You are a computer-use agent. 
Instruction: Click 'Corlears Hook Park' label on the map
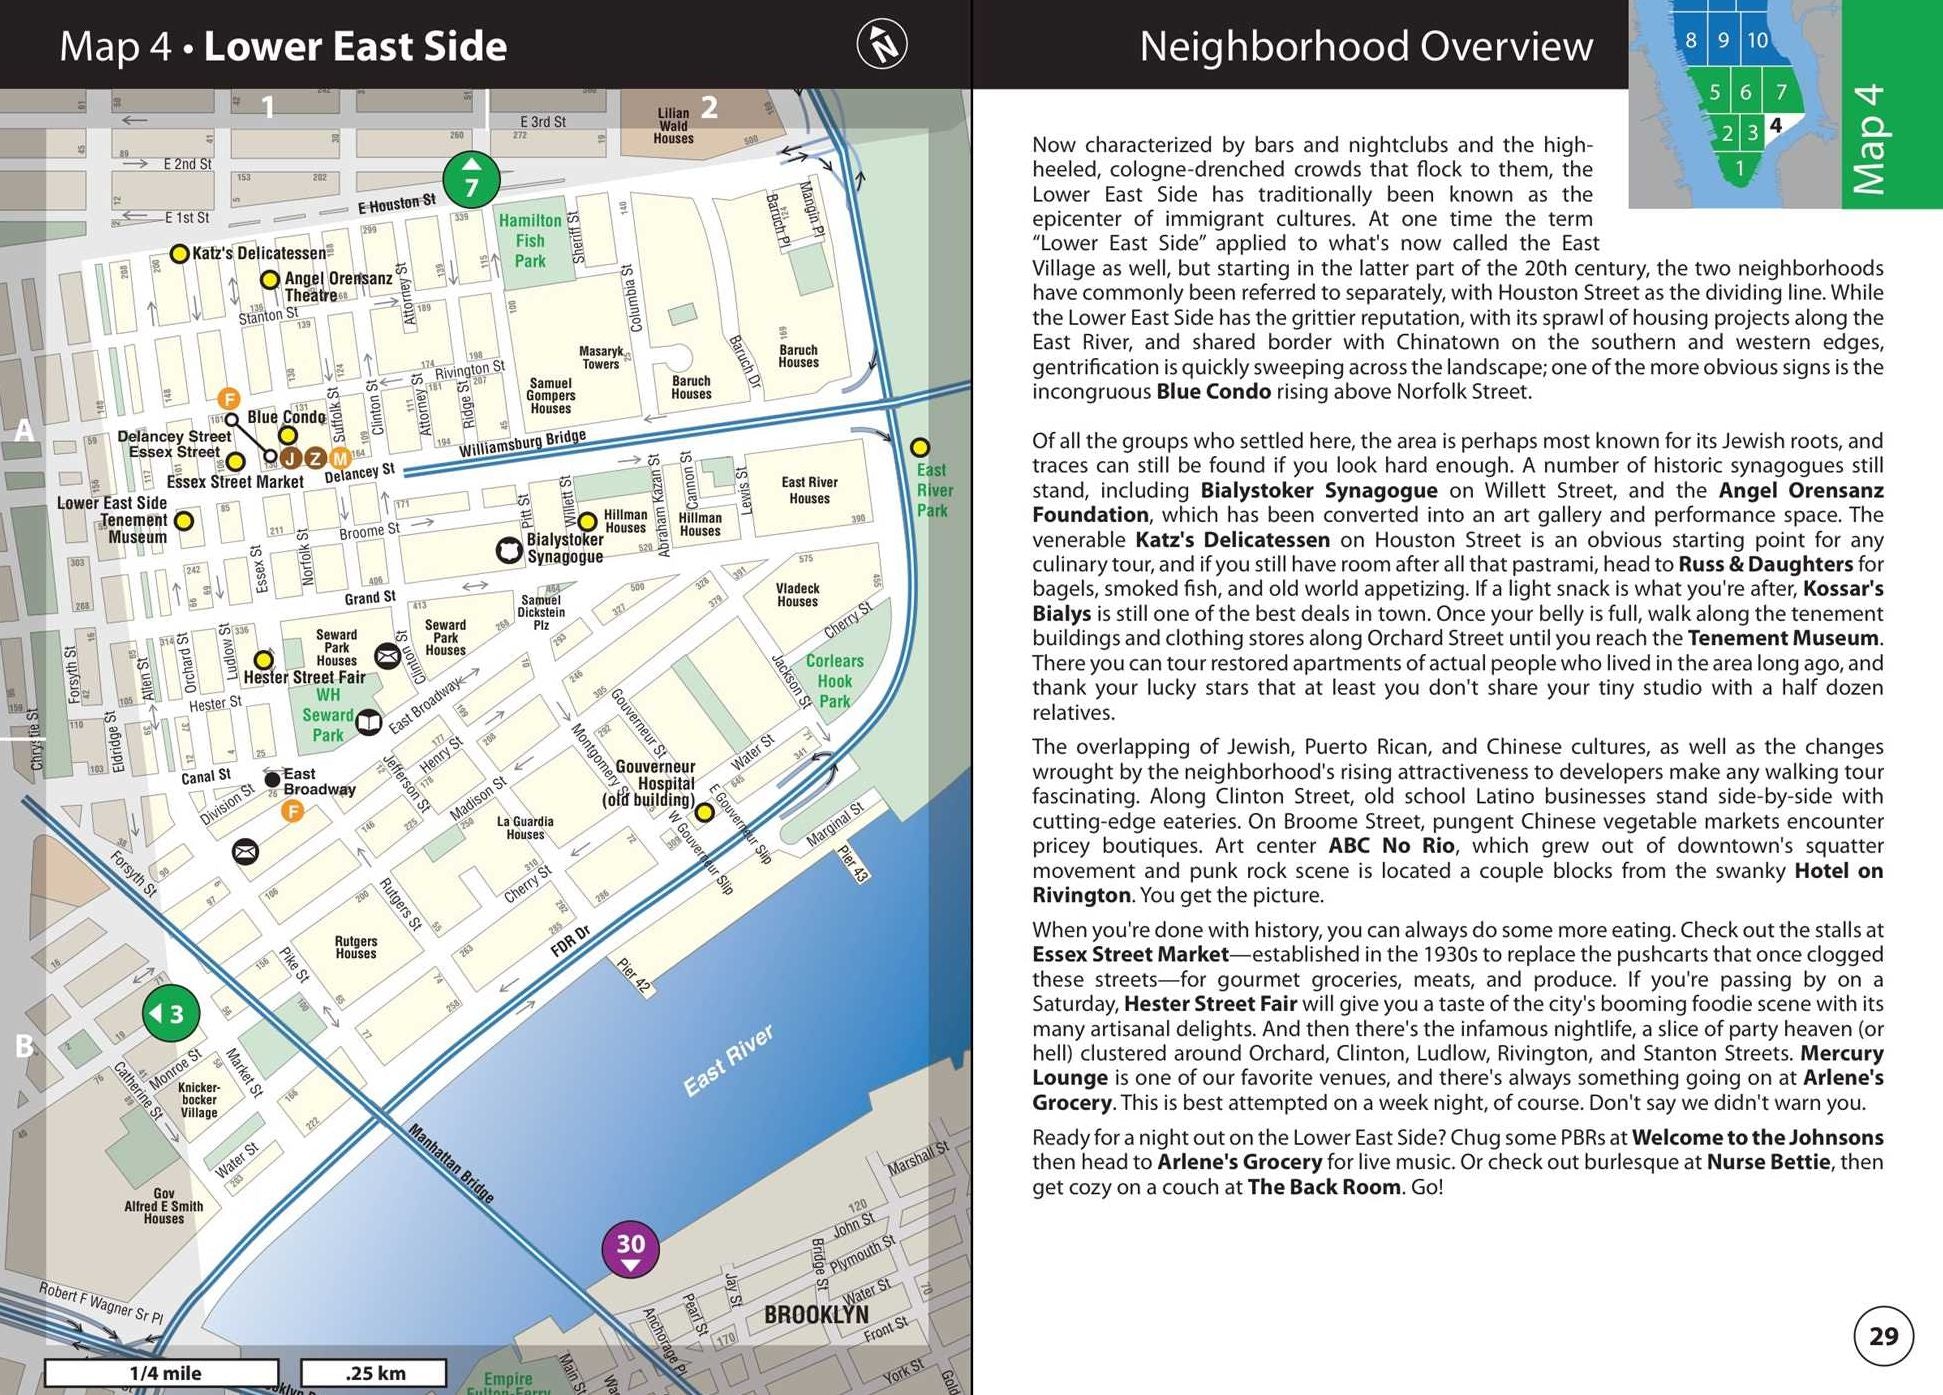click(834, 681)
